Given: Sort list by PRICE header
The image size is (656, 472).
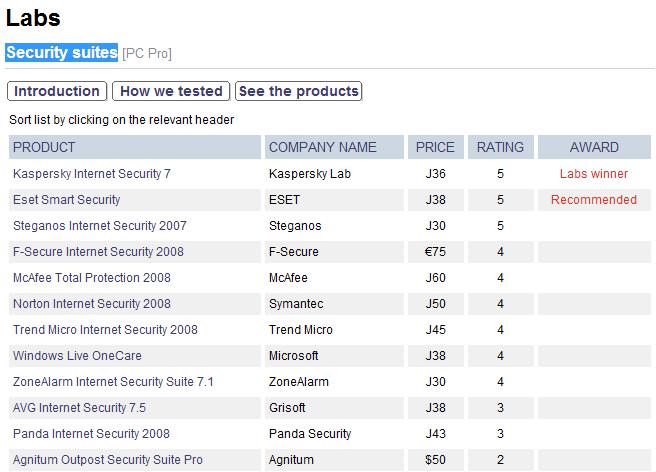Looking at the screenshot, I should [x=435, y=147].
